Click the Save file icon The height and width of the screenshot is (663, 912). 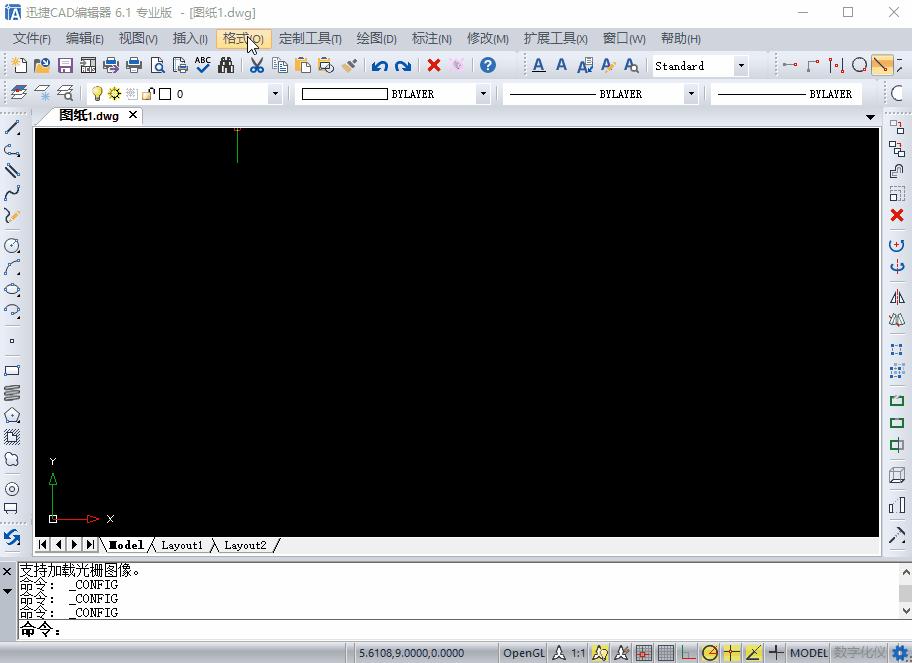click(x=65, y=66)
